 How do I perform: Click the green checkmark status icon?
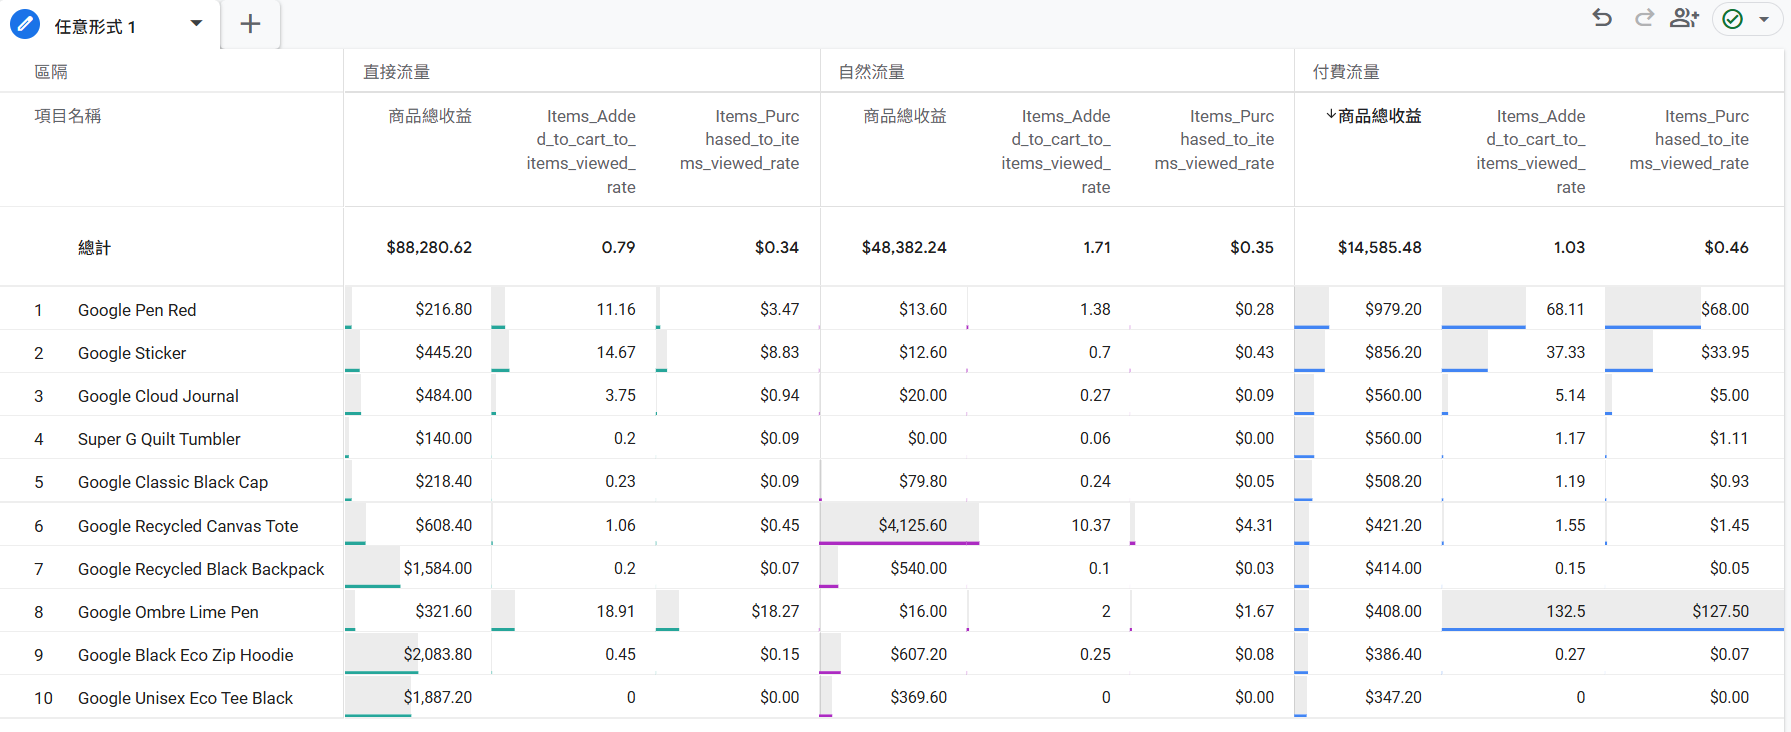click(1733, 19)
